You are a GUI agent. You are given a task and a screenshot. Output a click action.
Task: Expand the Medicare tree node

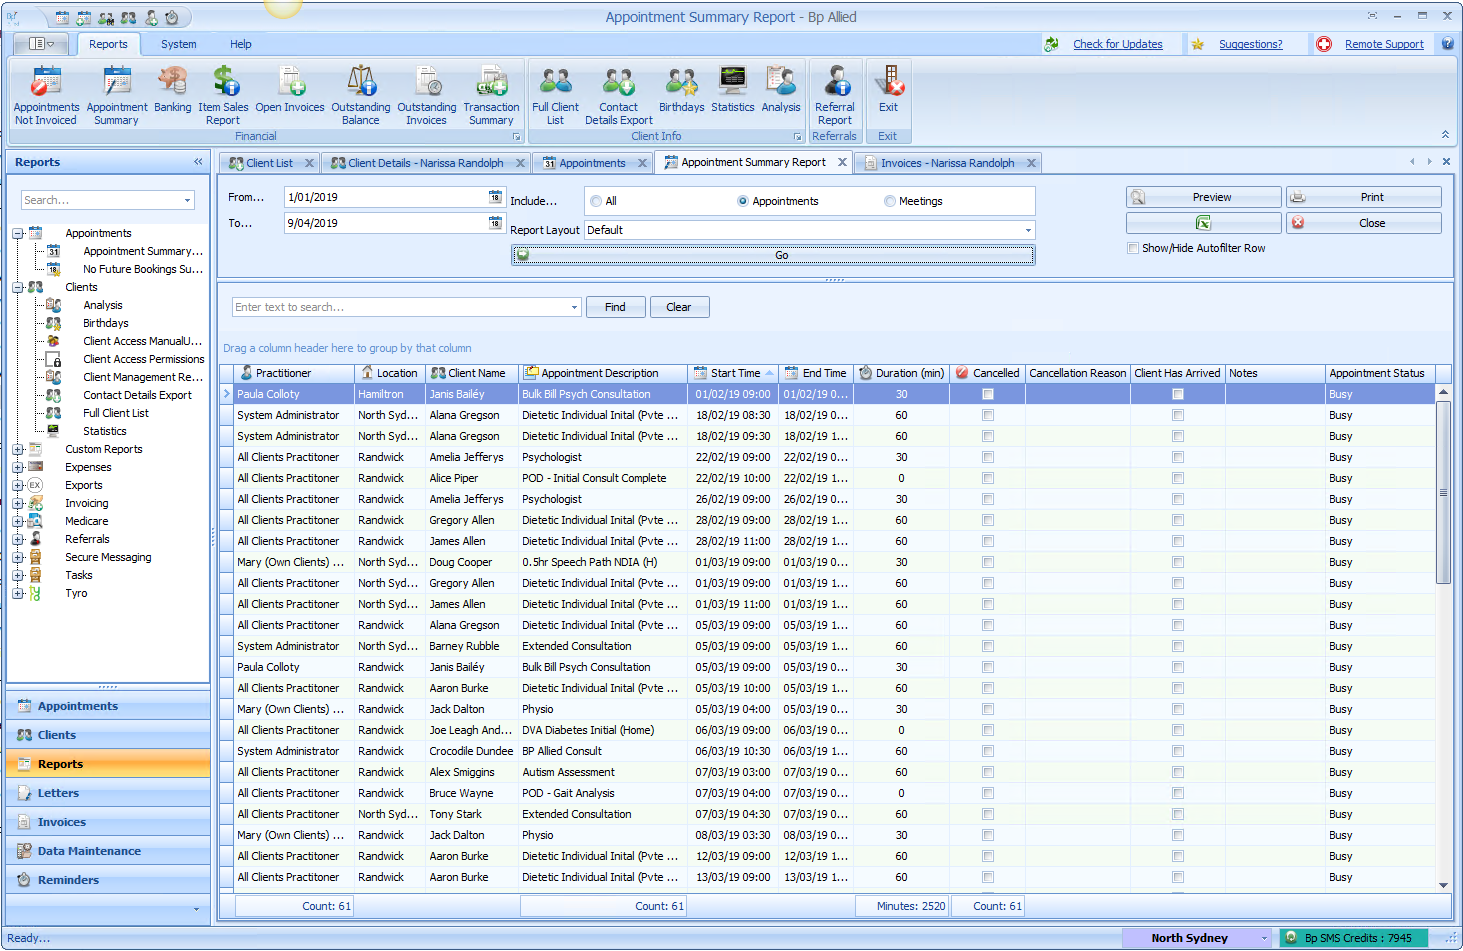click(x=18, y=521)
